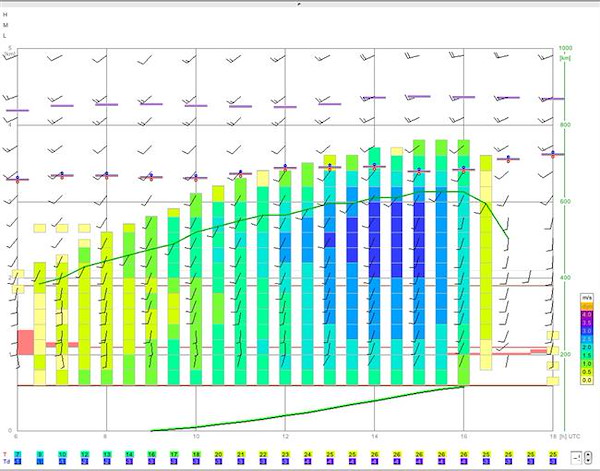
Task: Click the 12 hour mark on the time axis
Action: (x=285, y=436)
